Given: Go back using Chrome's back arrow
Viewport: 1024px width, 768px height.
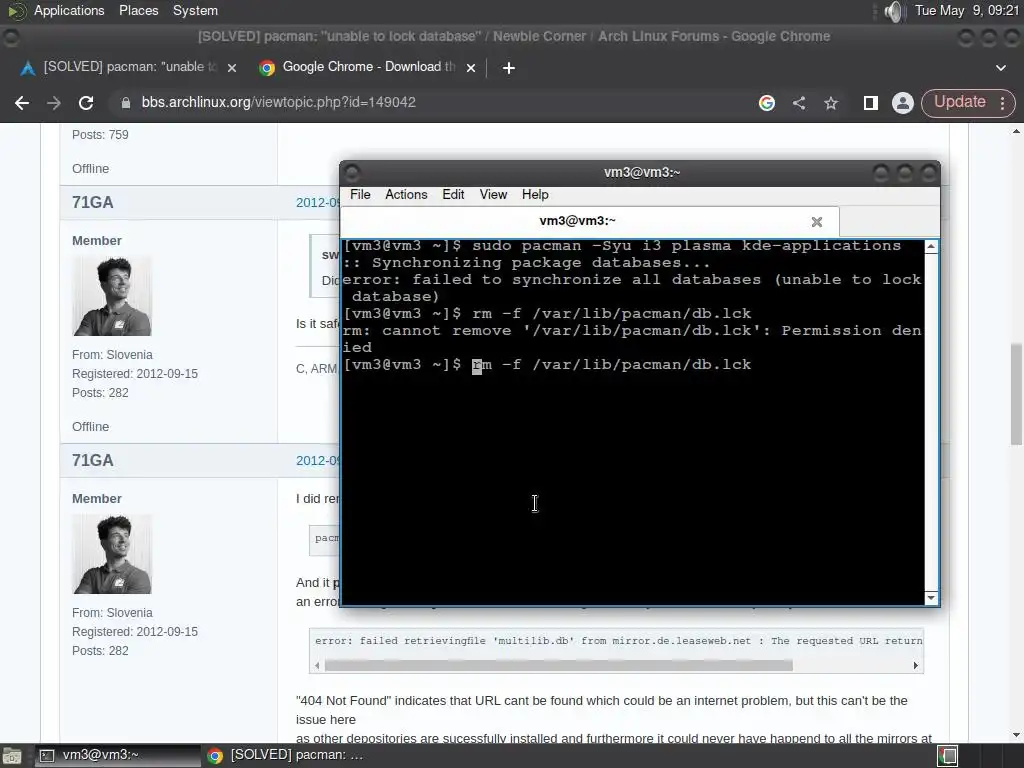Looking at the screenshot, I should 22,103.
